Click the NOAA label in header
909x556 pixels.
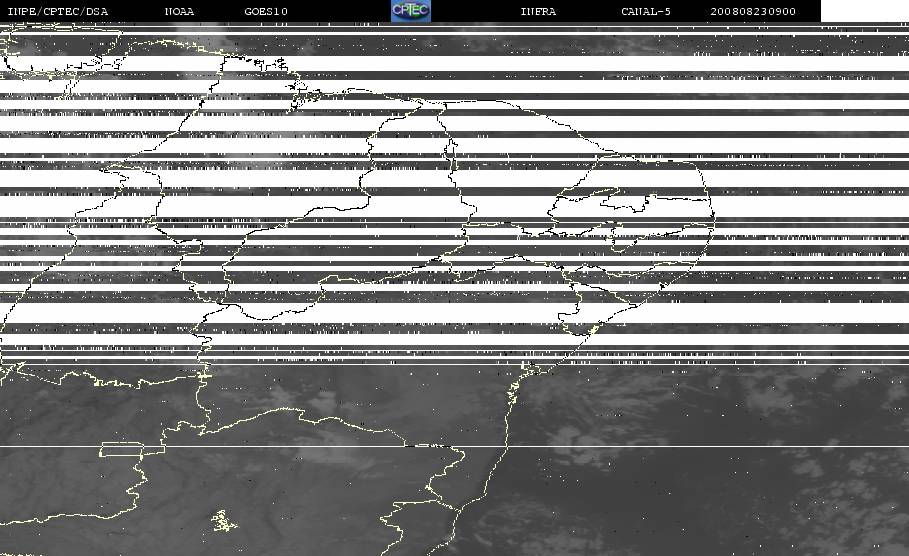click(179, 12)
